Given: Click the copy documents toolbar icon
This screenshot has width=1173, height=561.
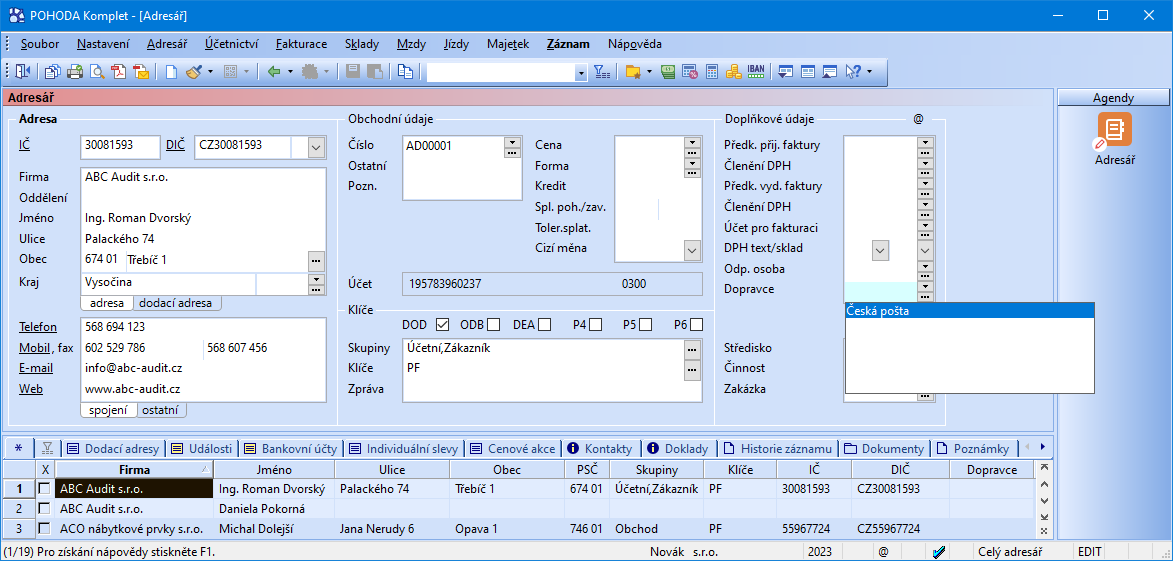Looking at the screenshot, I should (52, 72).
